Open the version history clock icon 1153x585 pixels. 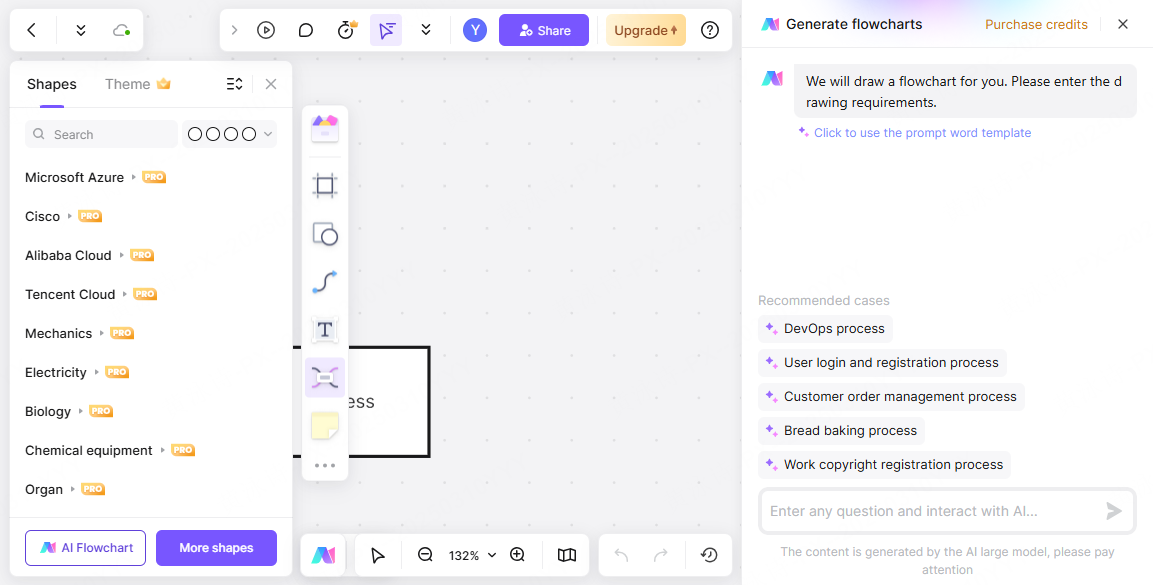709,555
